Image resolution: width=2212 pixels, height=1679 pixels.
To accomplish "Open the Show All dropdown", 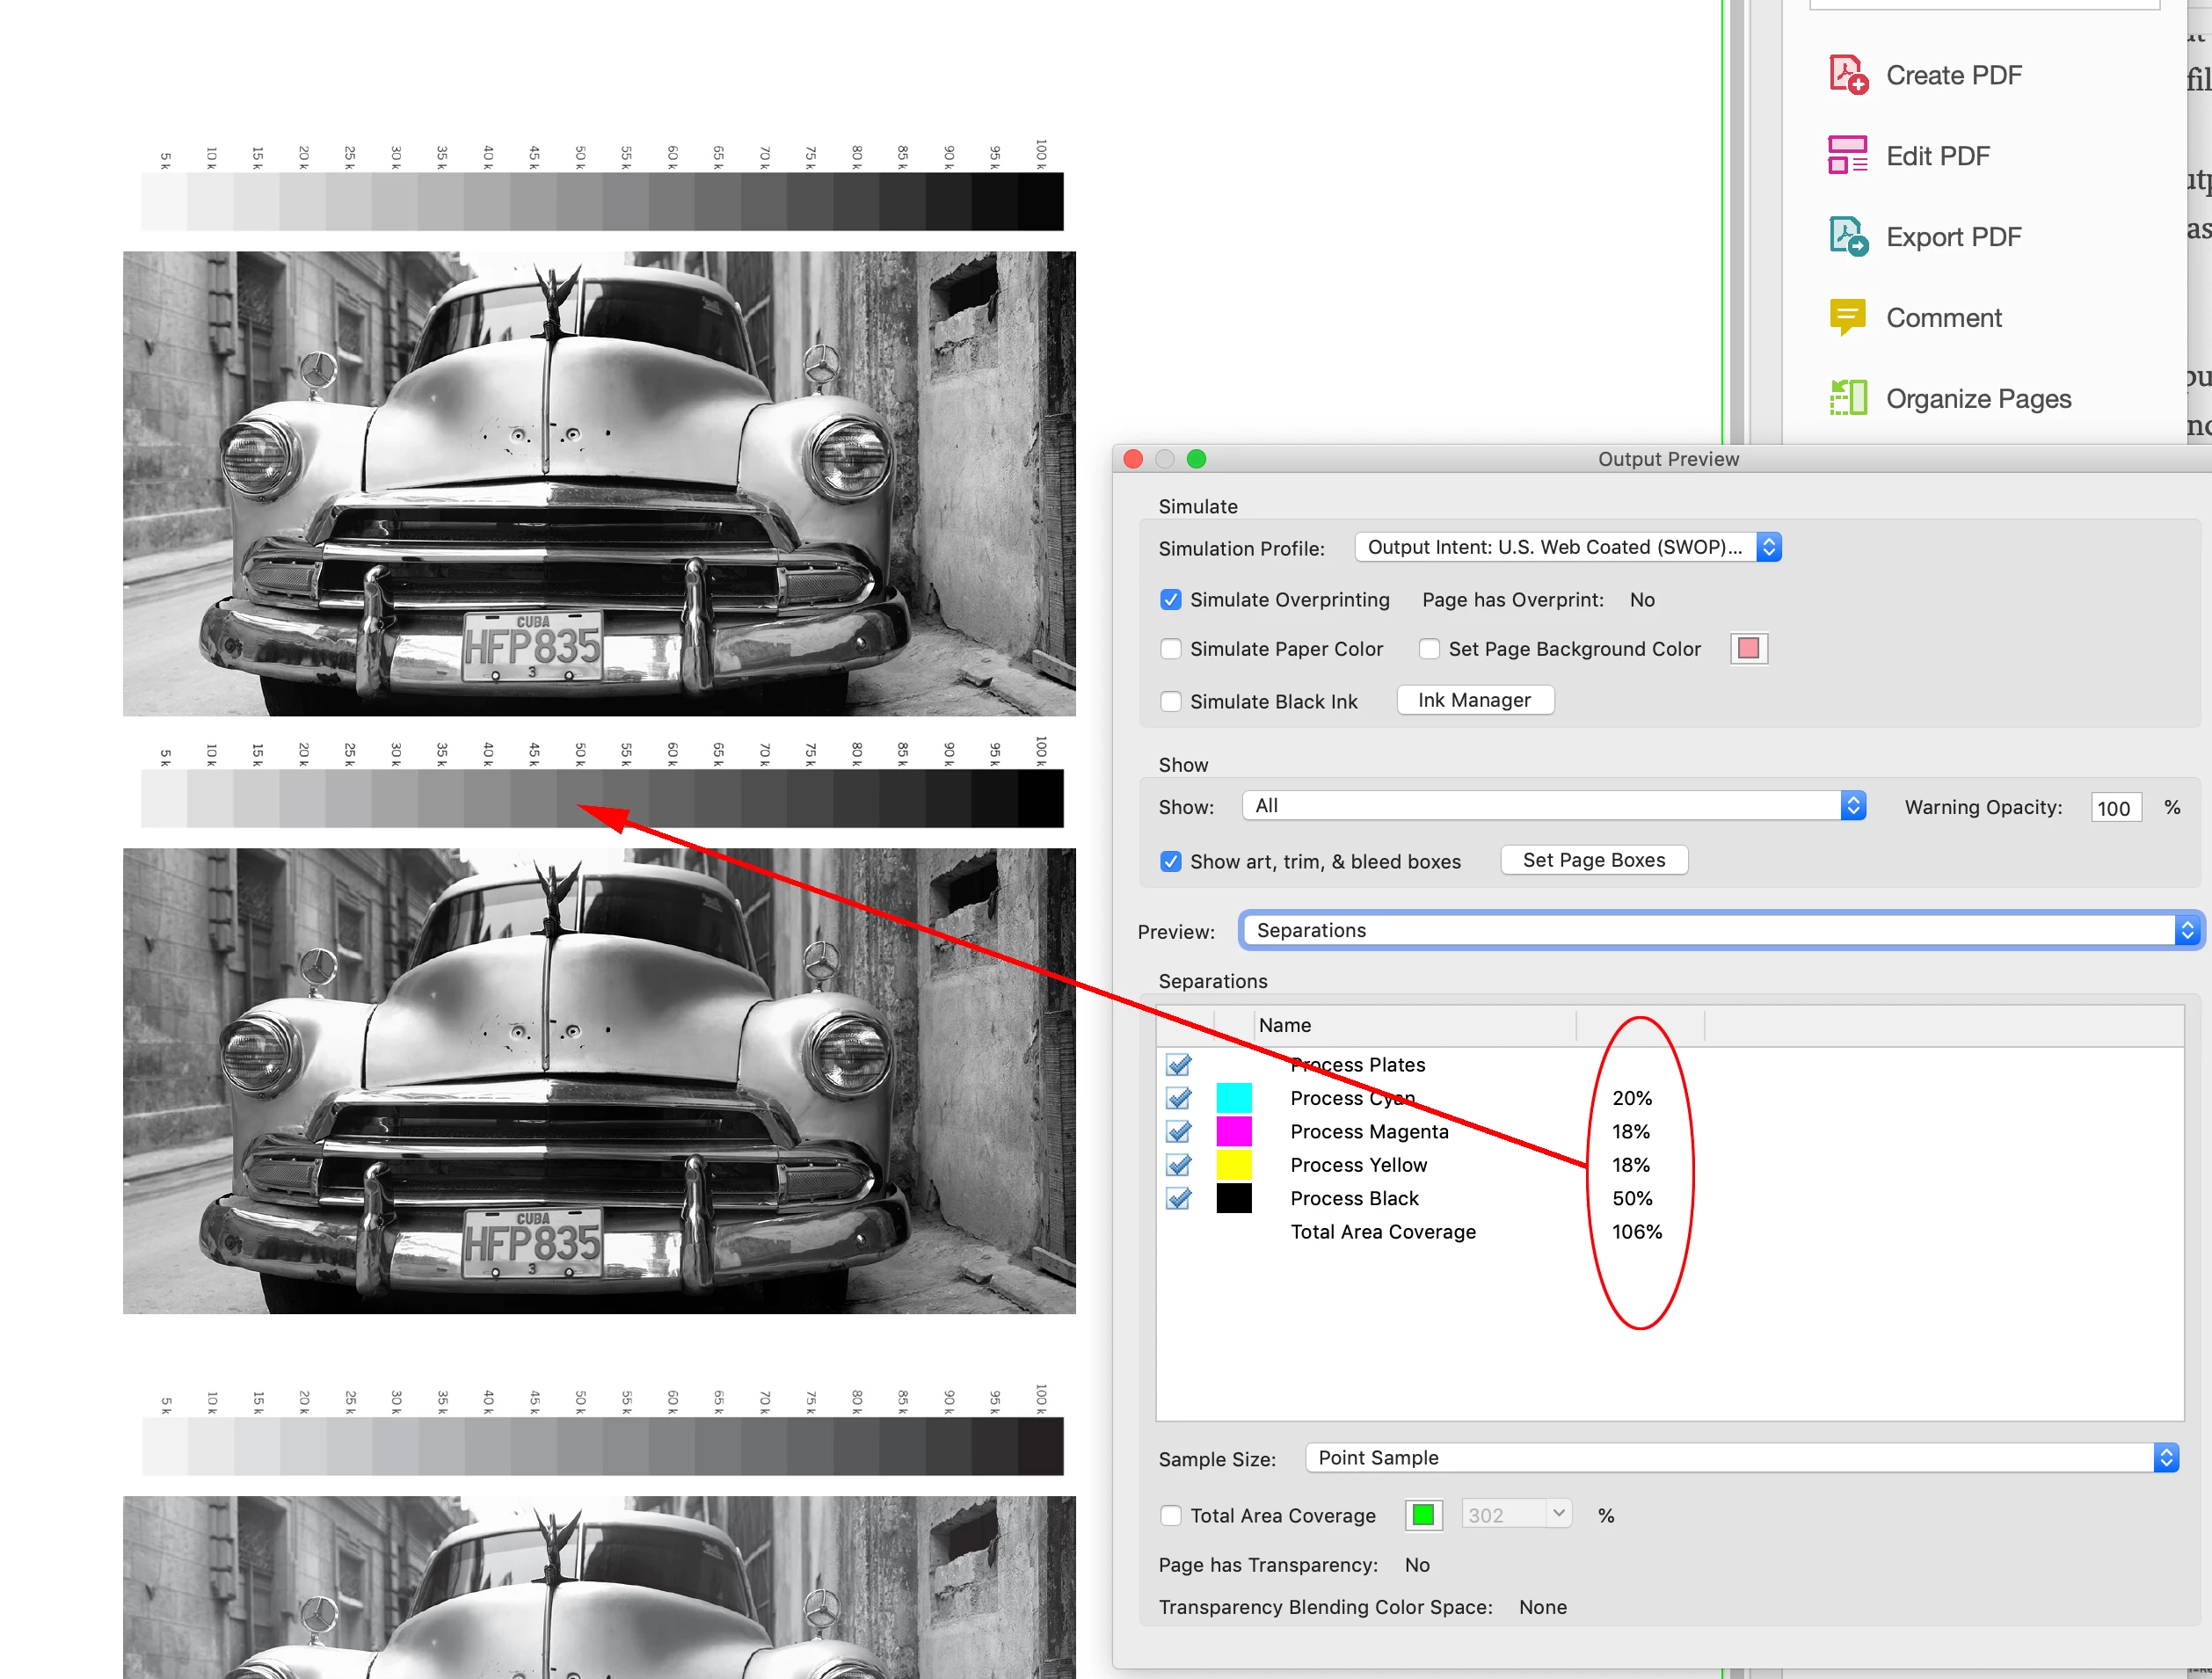I will 1553,806.
